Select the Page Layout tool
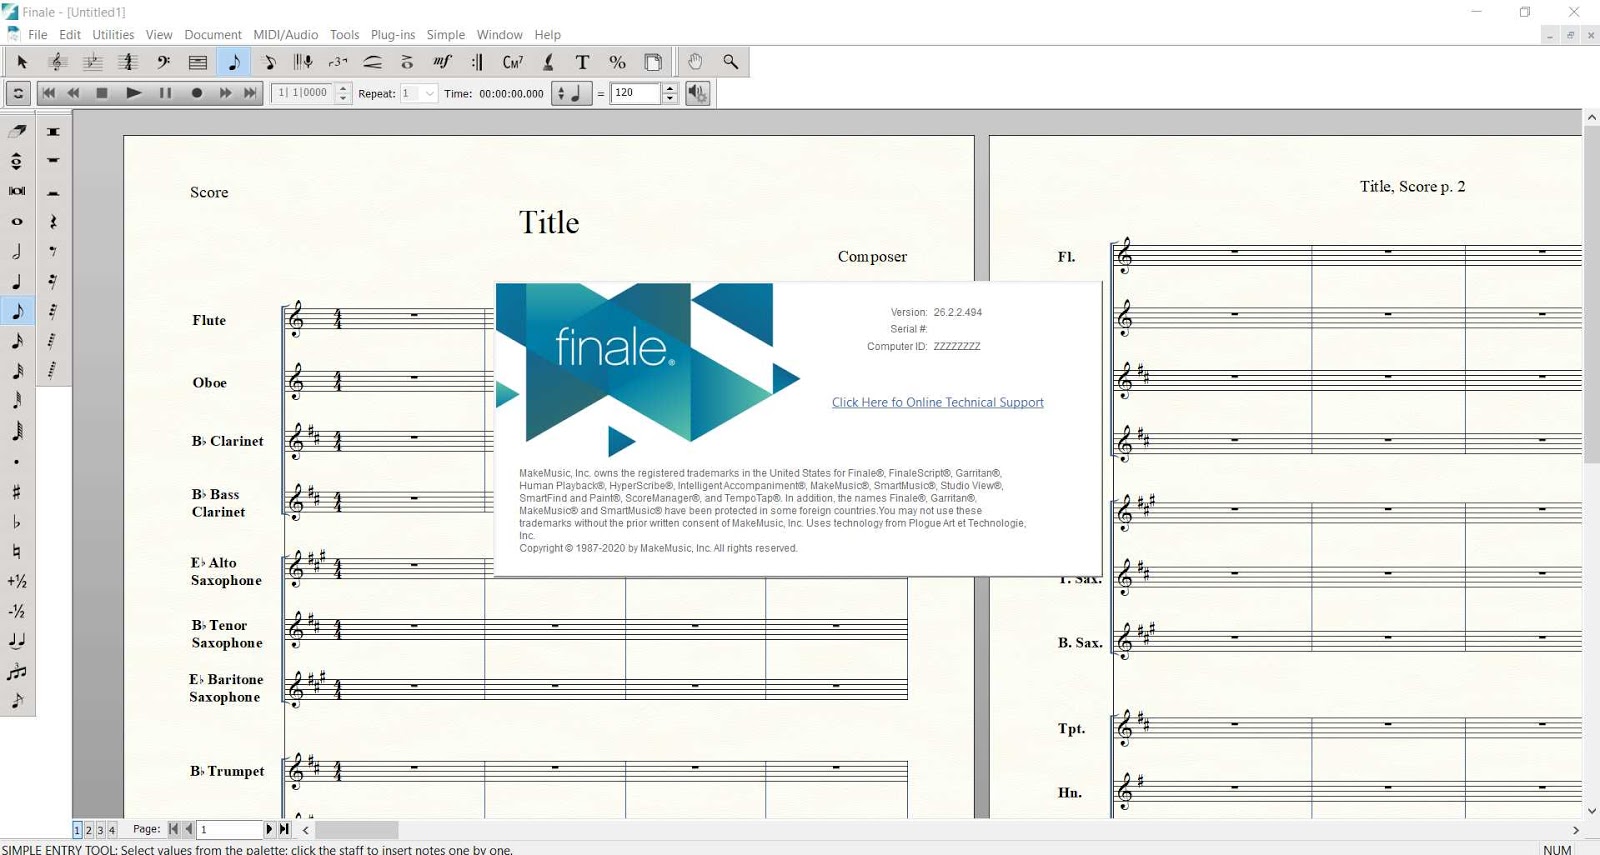1600x855 pixels. (653, 62)
